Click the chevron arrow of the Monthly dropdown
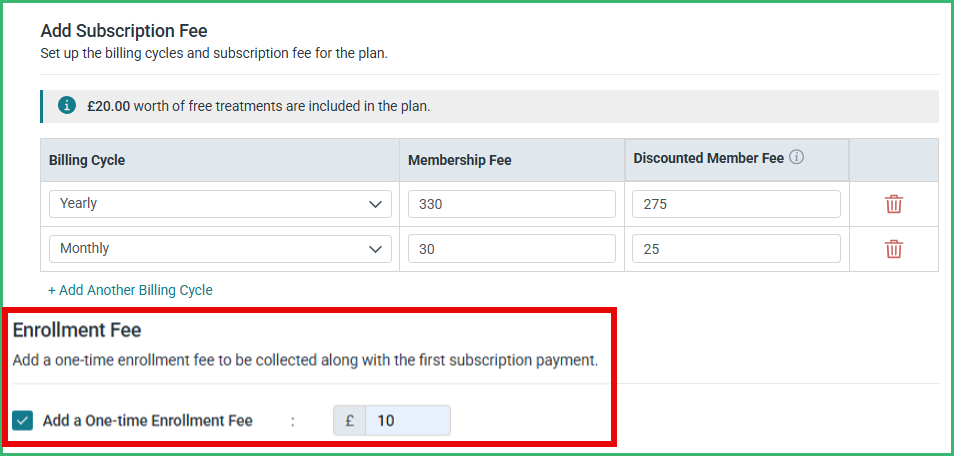 point(375,249)
